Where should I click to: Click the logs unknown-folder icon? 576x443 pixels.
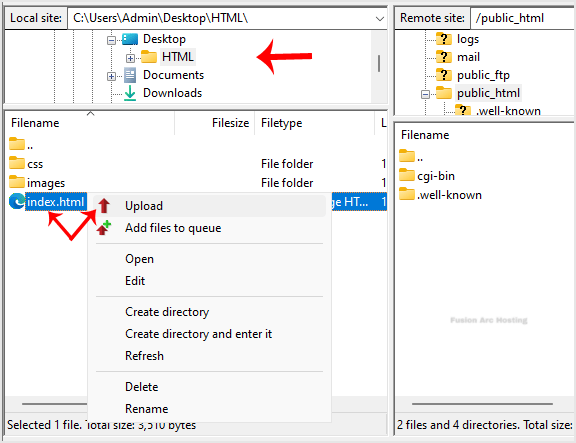pyautogui.click(x=444, y=39)
